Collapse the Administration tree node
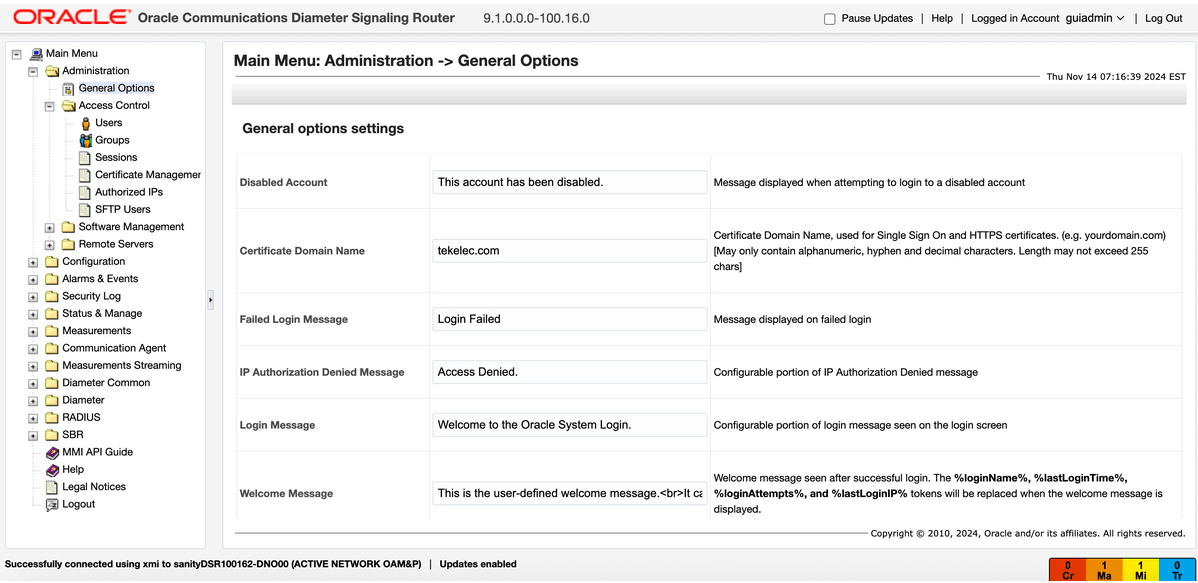Viewport: 1198px width, 583px height. click(x=33, y=71)
